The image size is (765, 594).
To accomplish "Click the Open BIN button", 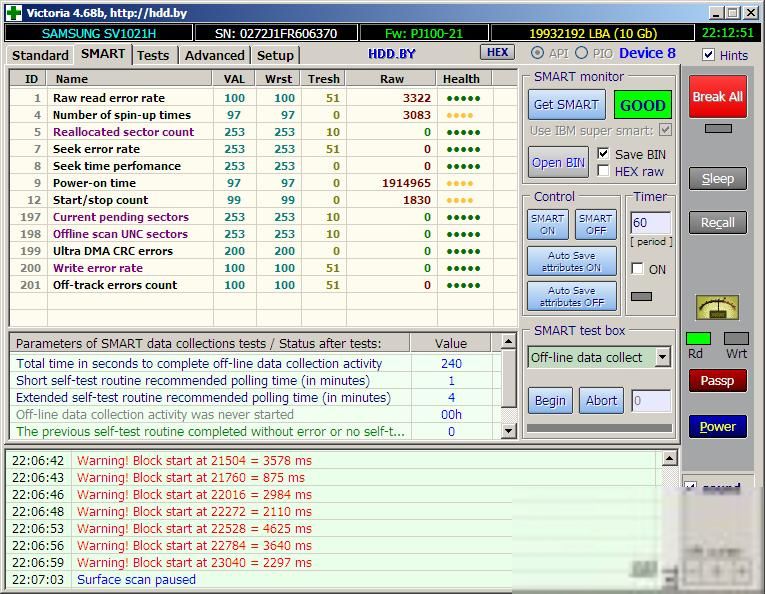I will 558,162.
